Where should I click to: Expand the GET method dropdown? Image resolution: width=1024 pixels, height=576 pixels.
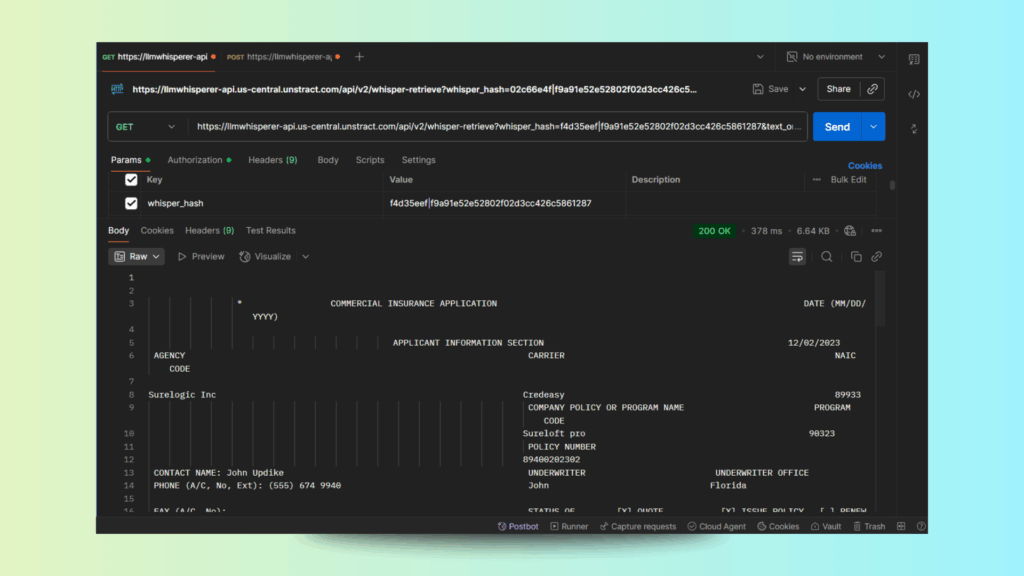pyautogui.click(x=146, y=127)
